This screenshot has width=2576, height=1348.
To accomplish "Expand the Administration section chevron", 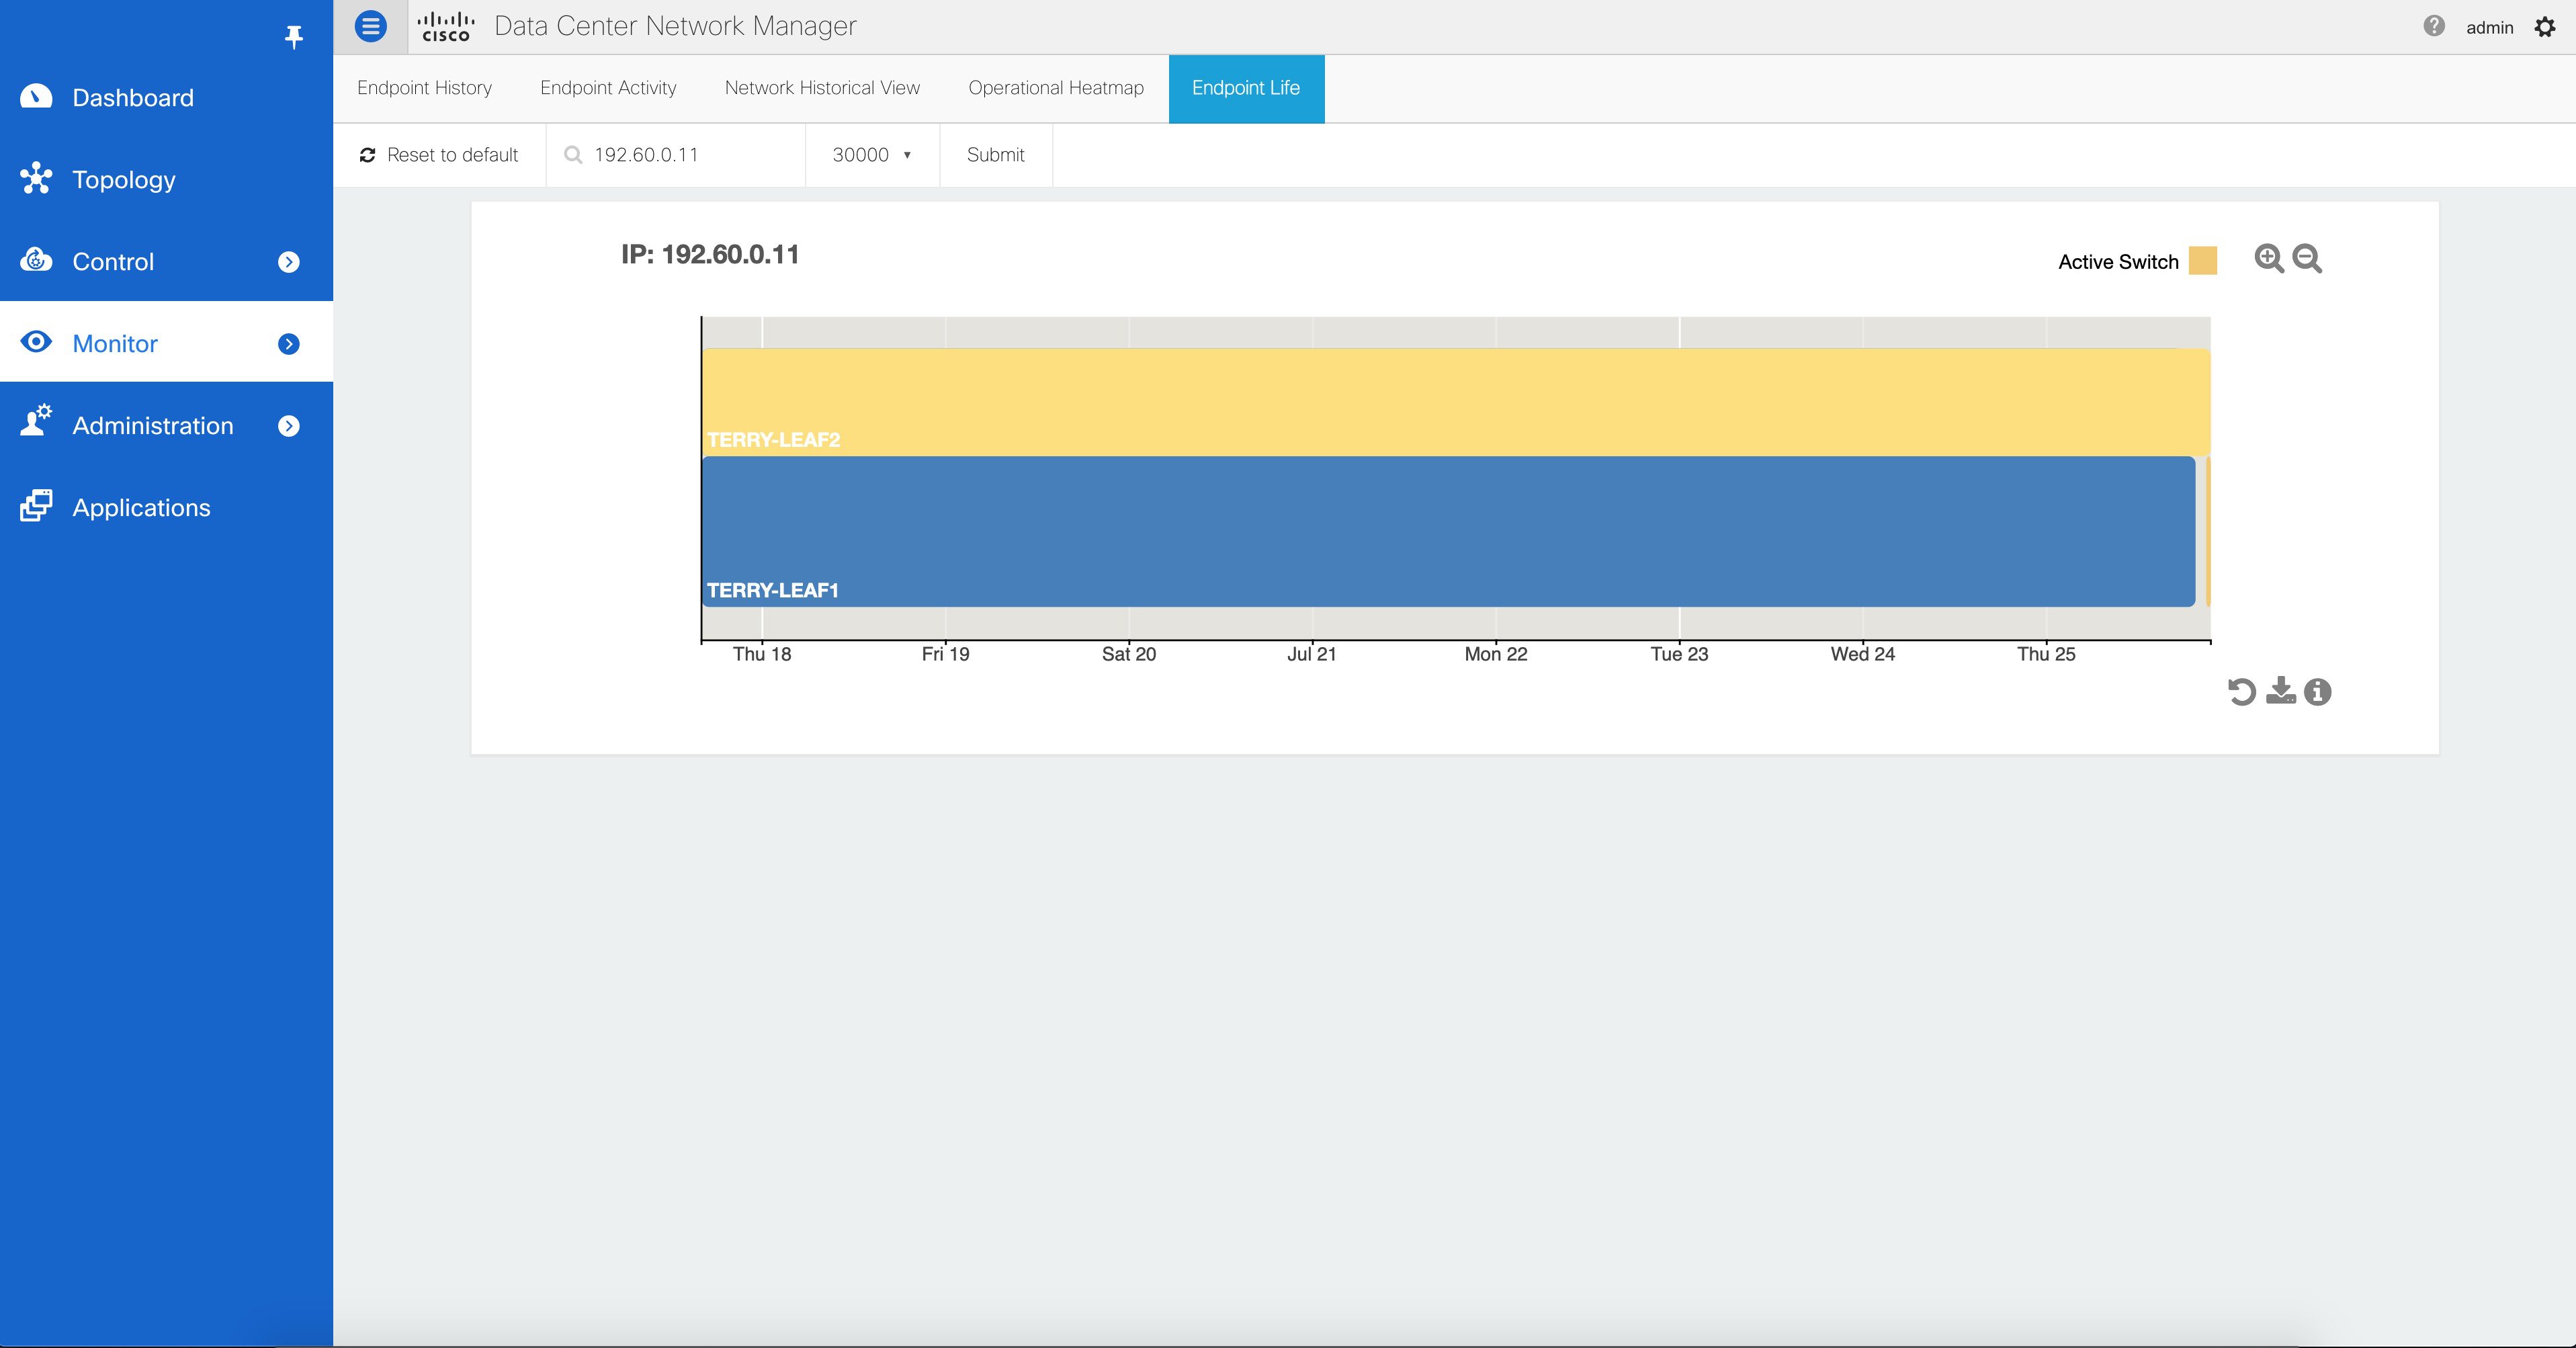I will tap(289, 426).
